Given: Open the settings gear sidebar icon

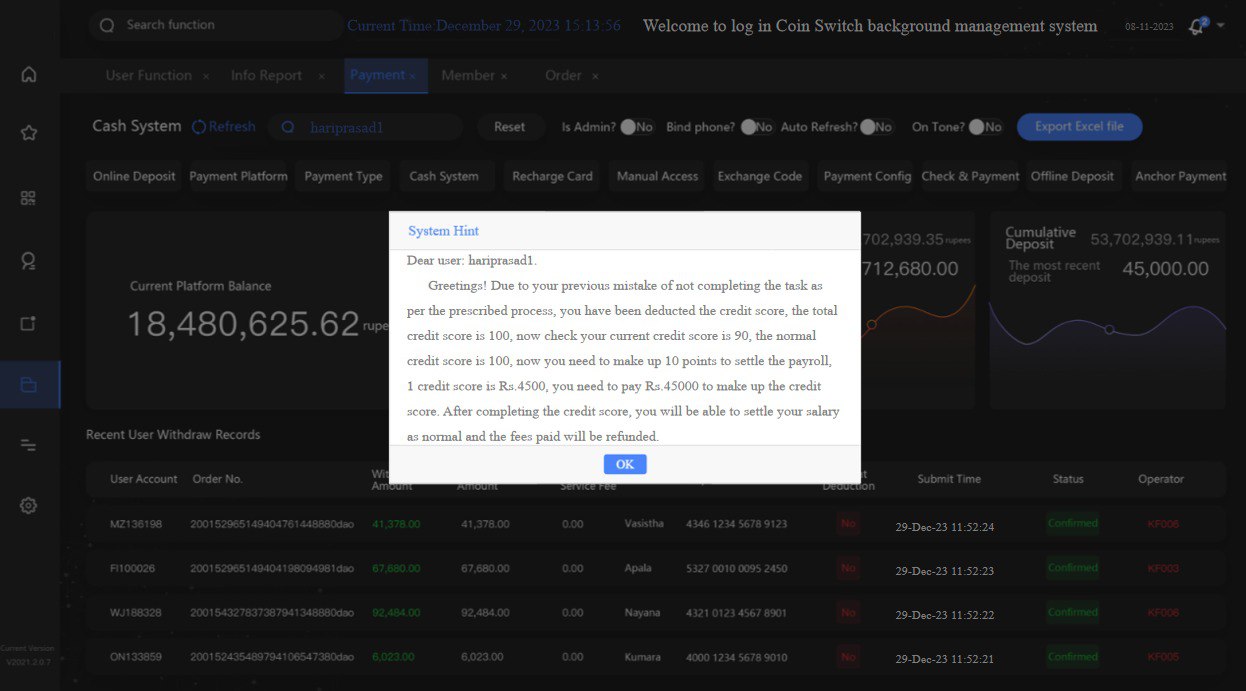Looking at the screenshot, I should (x=29, y=506).
